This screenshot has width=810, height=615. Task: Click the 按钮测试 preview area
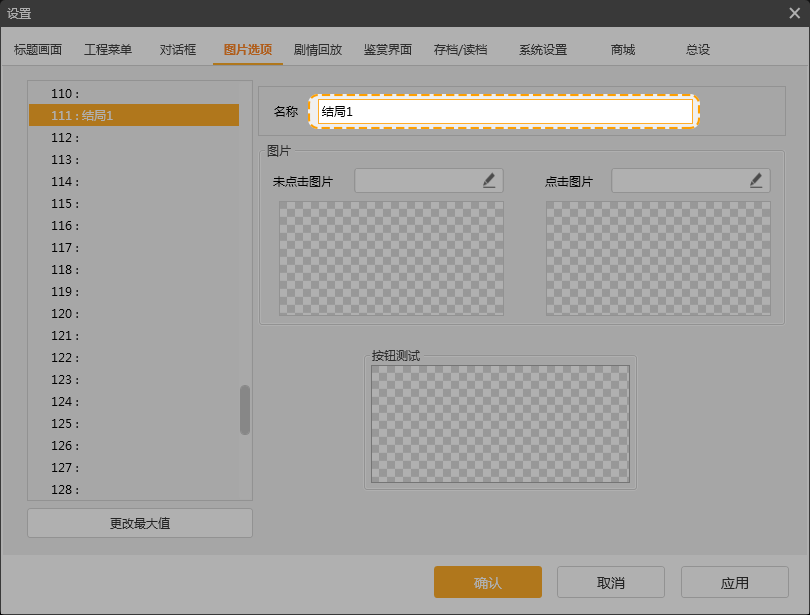coord(500,422)
